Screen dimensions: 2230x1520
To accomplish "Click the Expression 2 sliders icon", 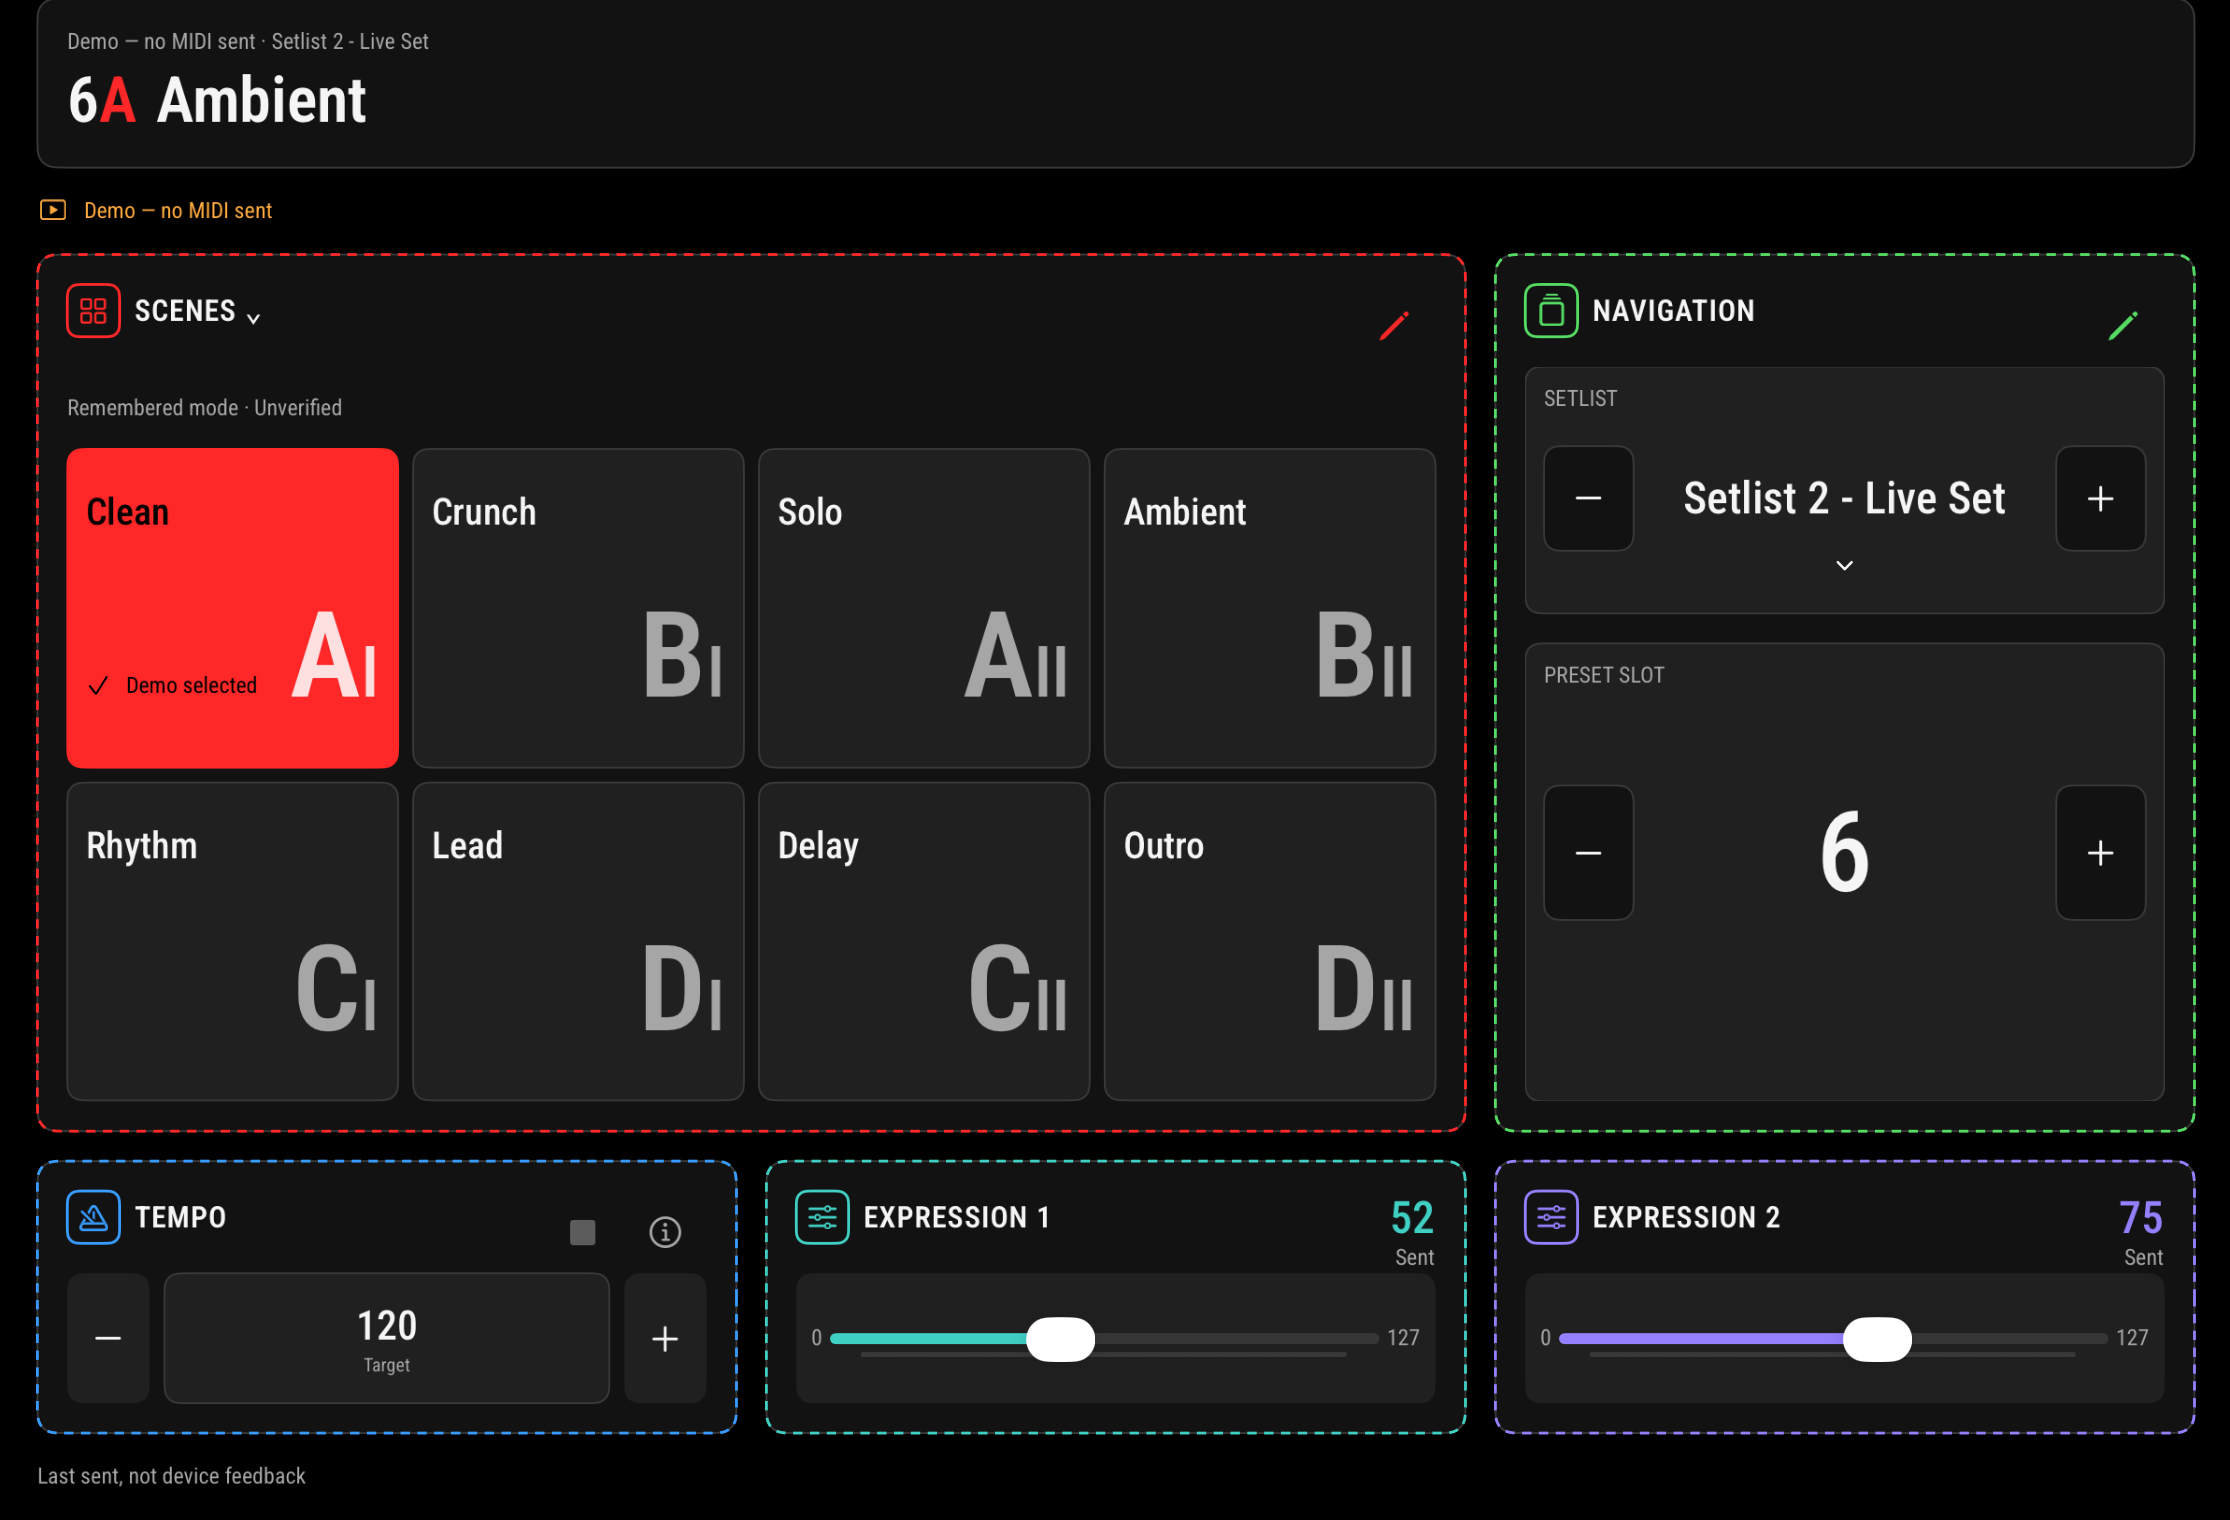I will click(x=1551, y=1217).
